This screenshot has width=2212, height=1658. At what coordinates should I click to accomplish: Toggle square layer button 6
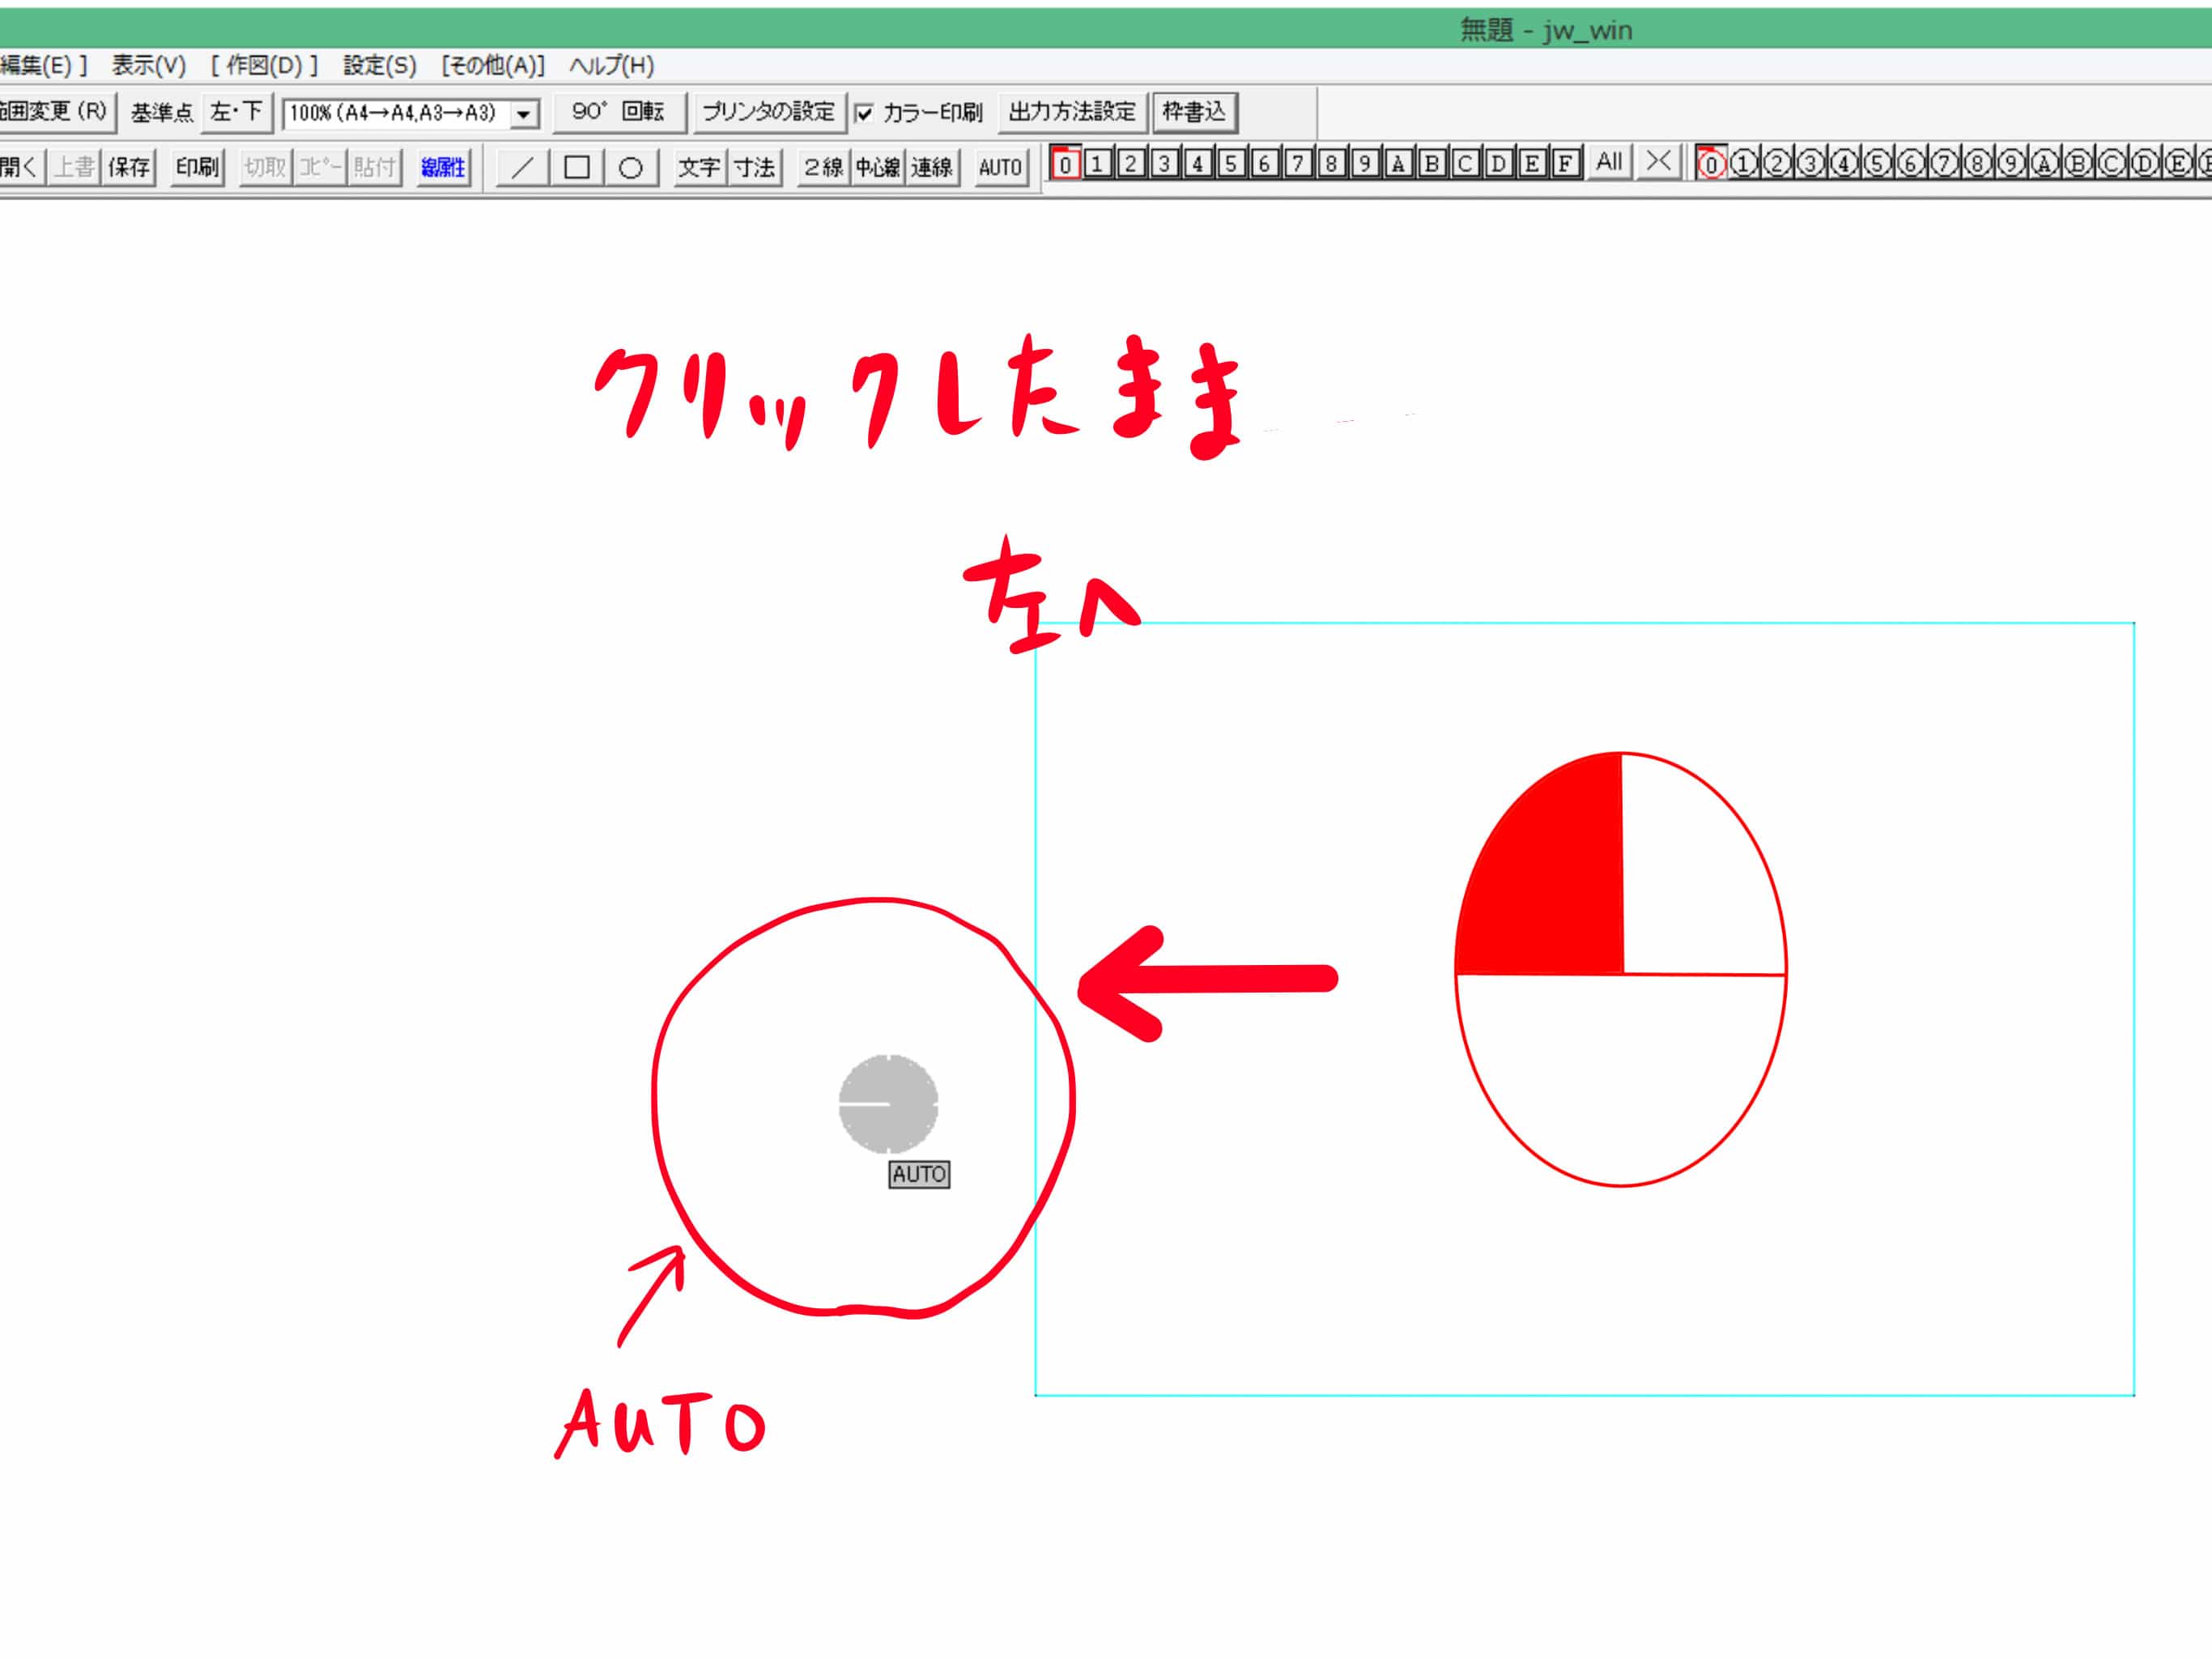click(1265, 164)
